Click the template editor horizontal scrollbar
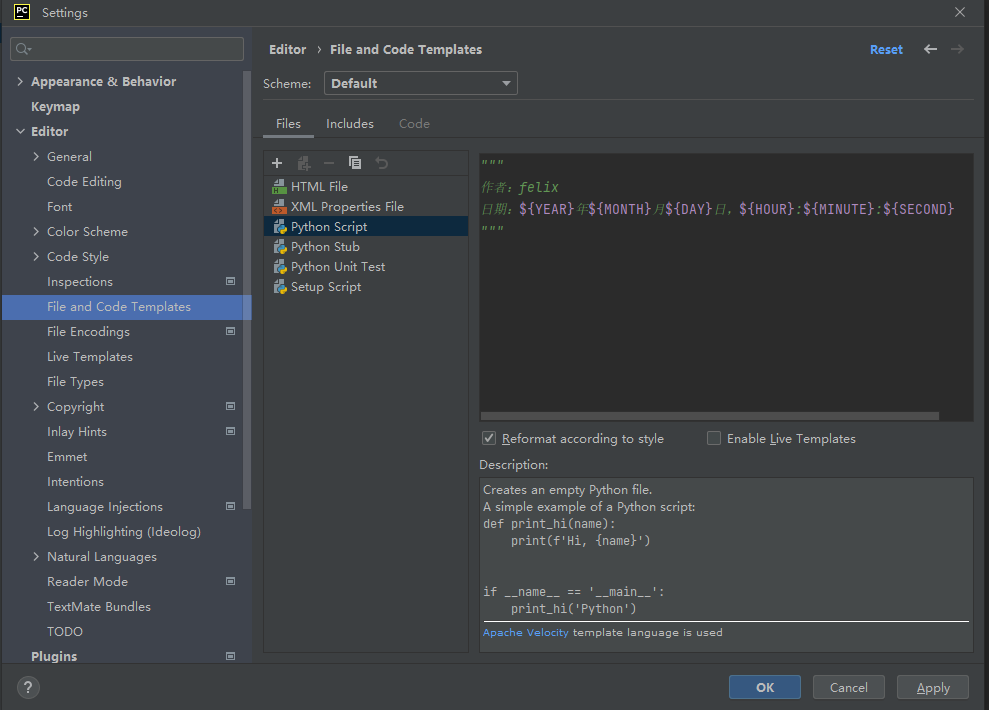 point(709,416)
